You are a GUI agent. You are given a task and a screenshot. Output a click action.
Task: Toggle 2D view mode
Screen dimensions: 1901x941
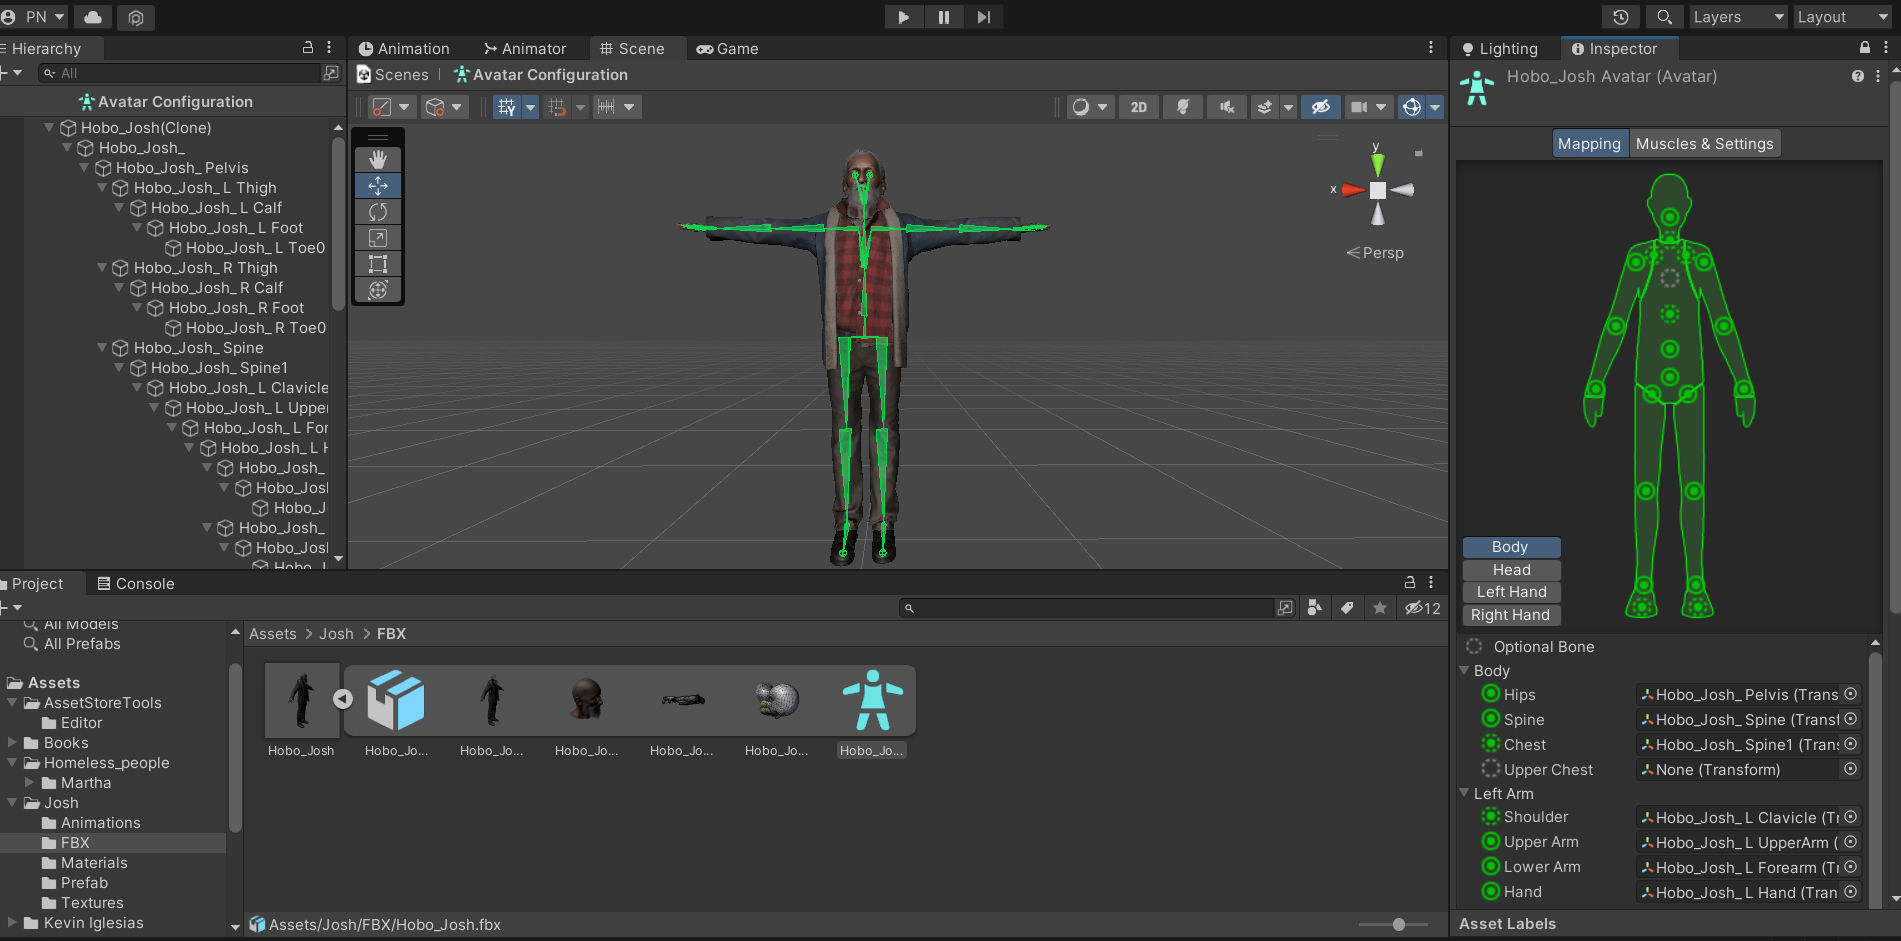[1139, 107]
